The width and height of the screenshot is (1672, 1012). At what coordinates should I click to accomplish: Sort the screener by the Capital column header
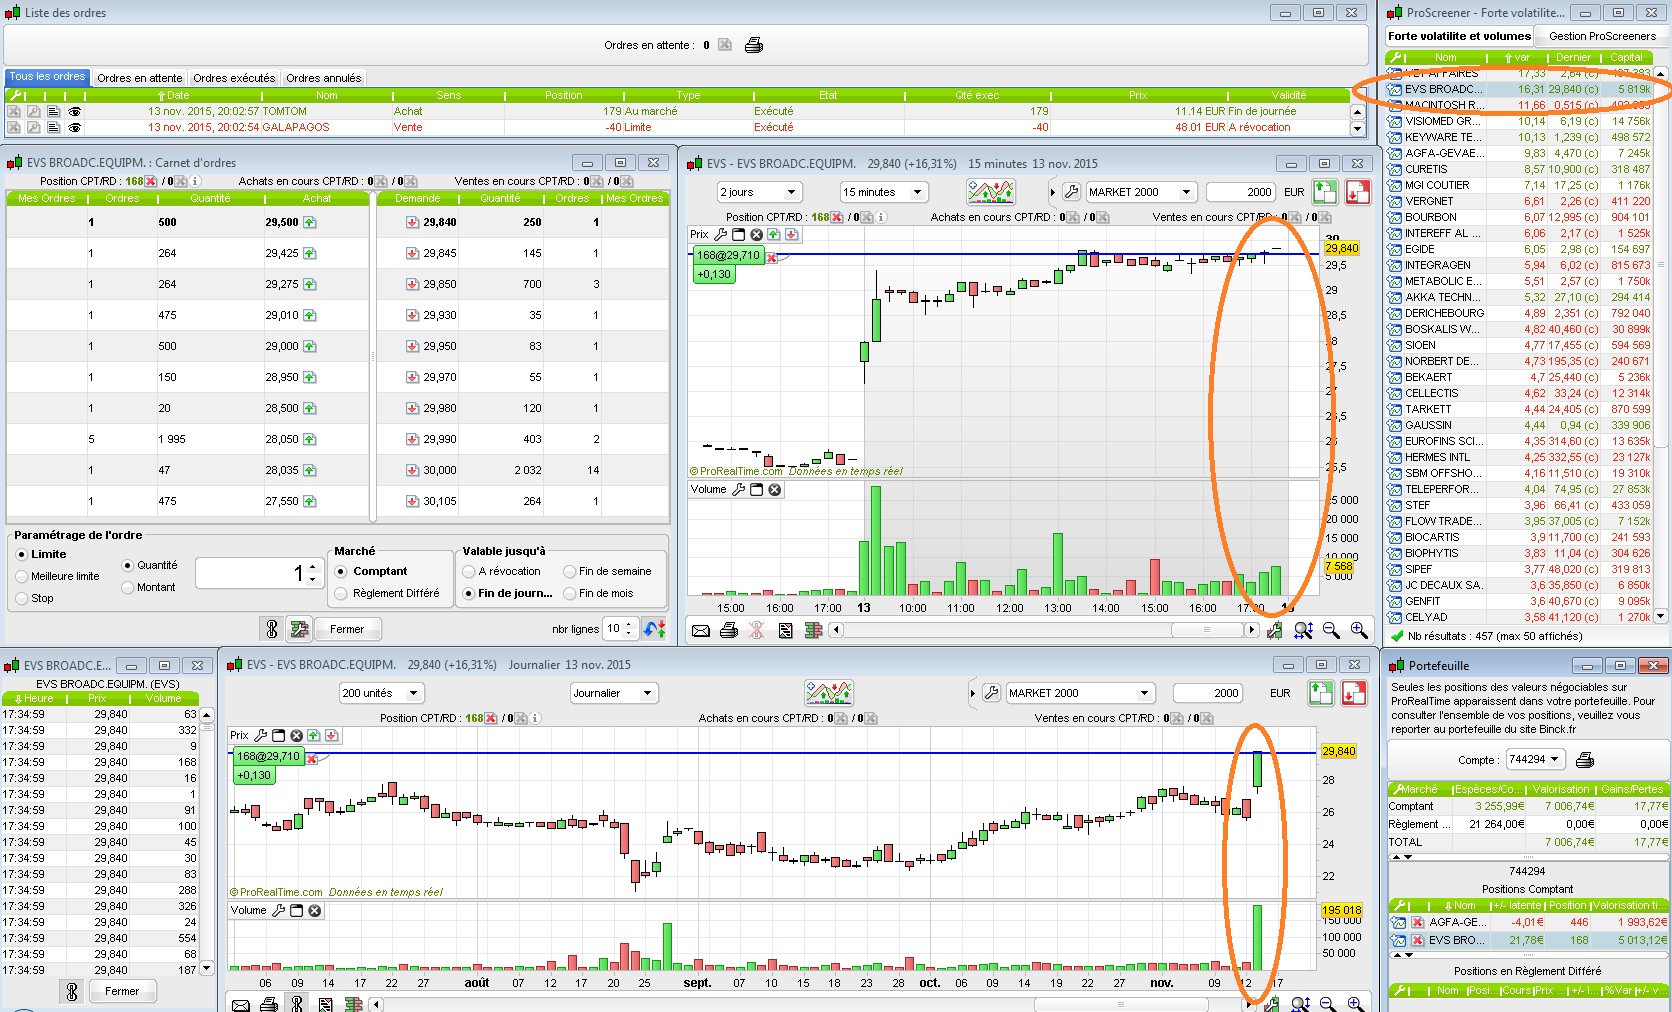(1626, 58)
